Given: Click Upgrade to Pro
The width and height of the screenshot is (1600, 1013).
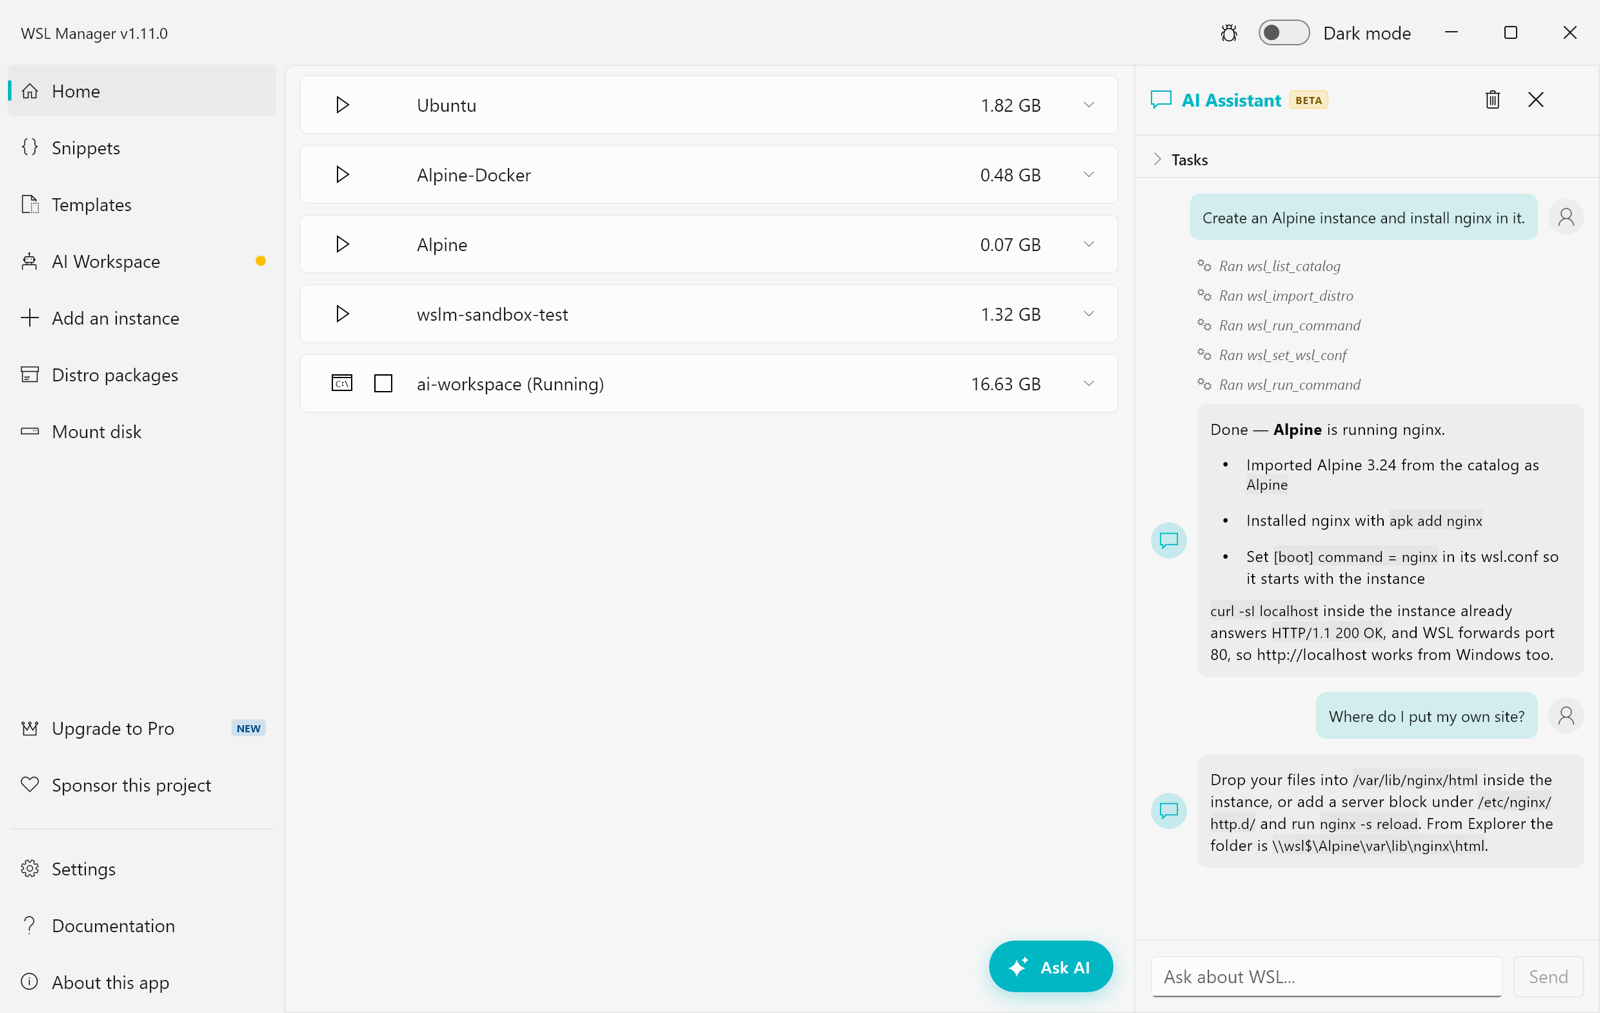Looking at the screenshot, I should [142, 728].
